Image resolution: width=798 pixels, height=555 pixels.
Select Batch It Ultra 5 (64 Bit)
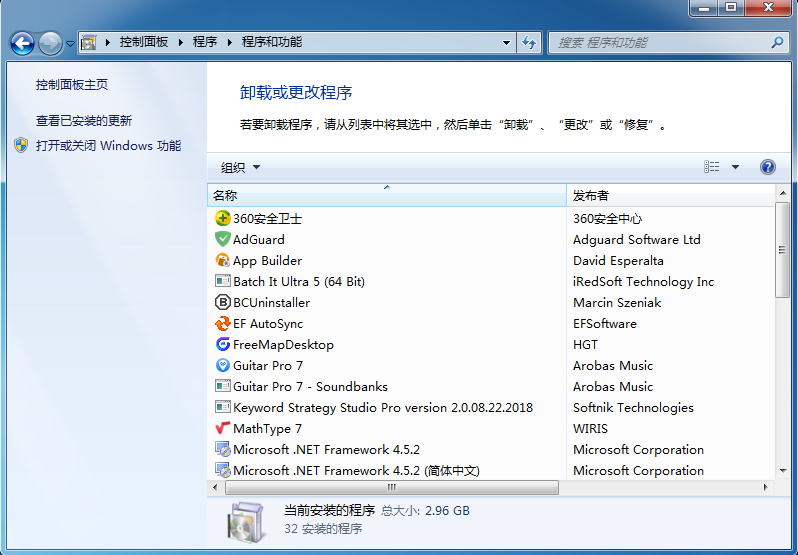299,281
